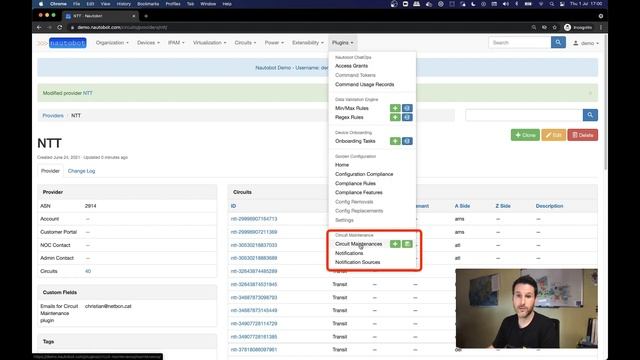Reload the page with the browser refresh icon
640x360 pixels.
(x=60, y=27)
